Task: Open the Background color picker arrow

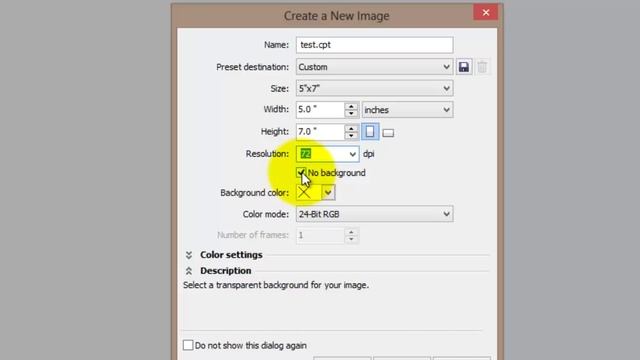Action: point(328,193)
